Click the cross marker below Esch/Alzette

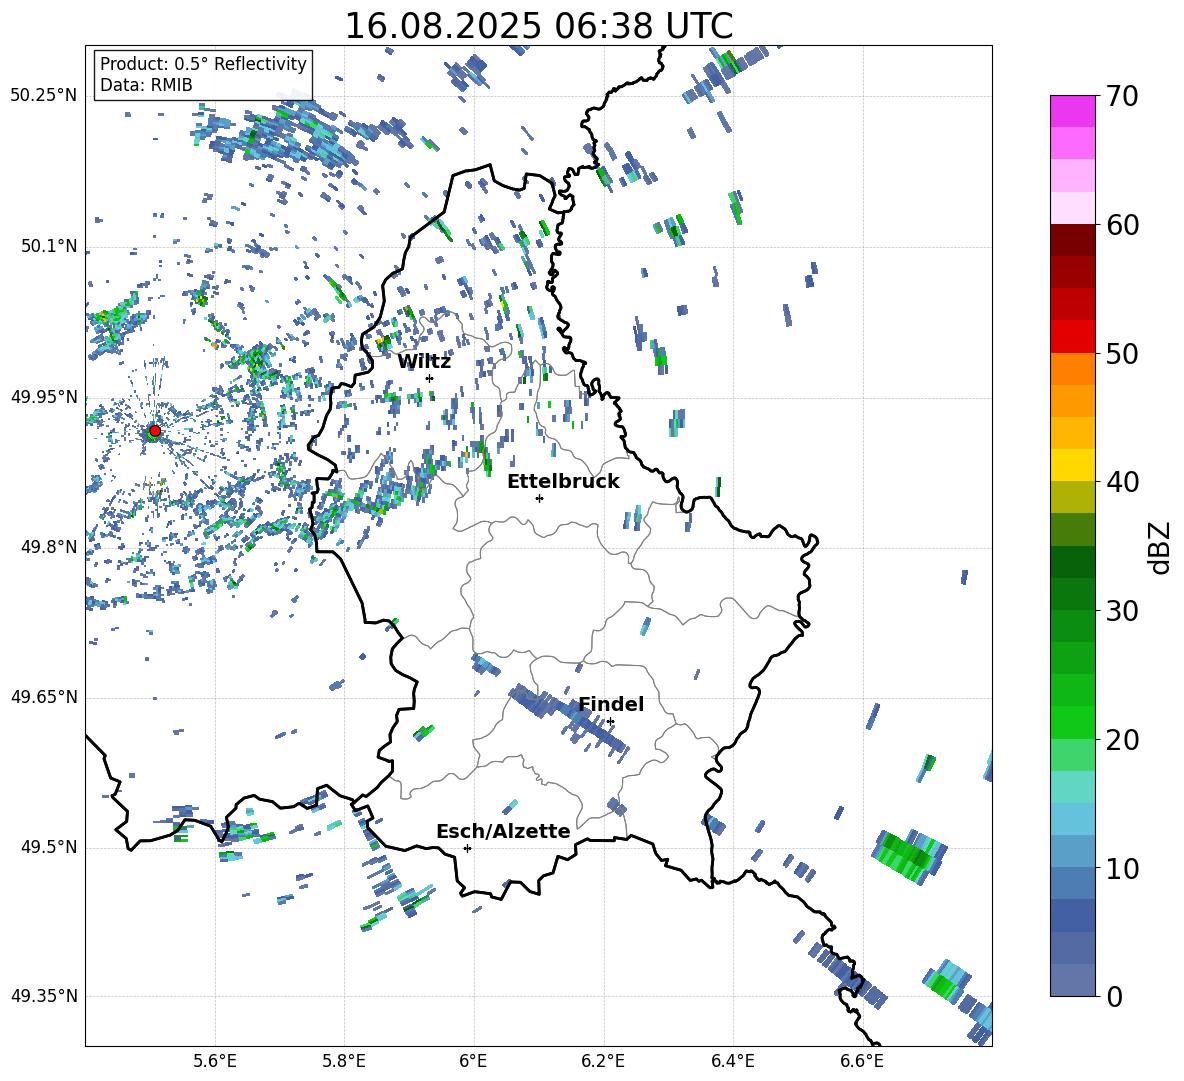[x=467, y=848]
